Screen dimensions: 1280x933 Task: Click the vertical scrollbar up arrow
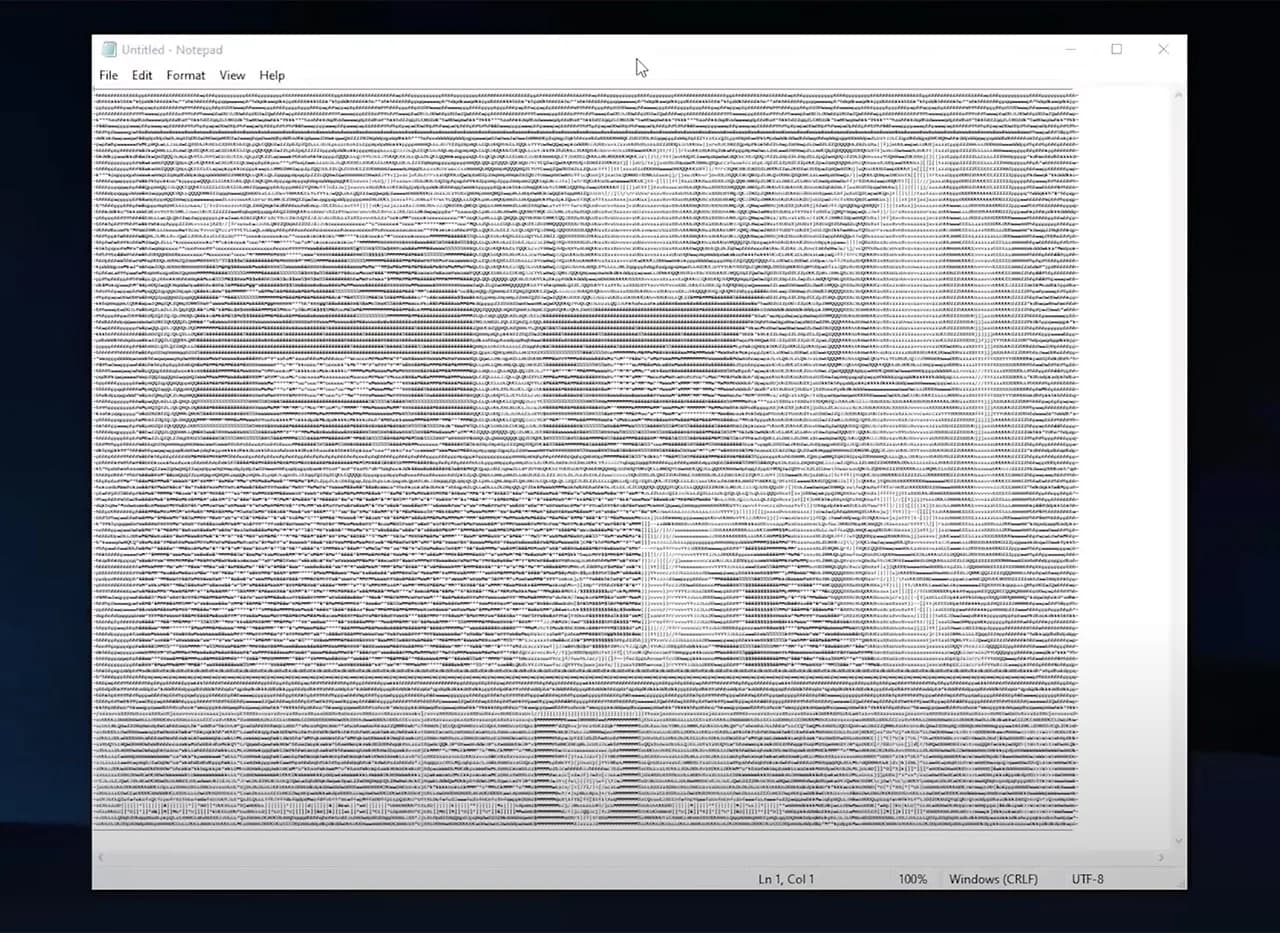[1178, 95]
